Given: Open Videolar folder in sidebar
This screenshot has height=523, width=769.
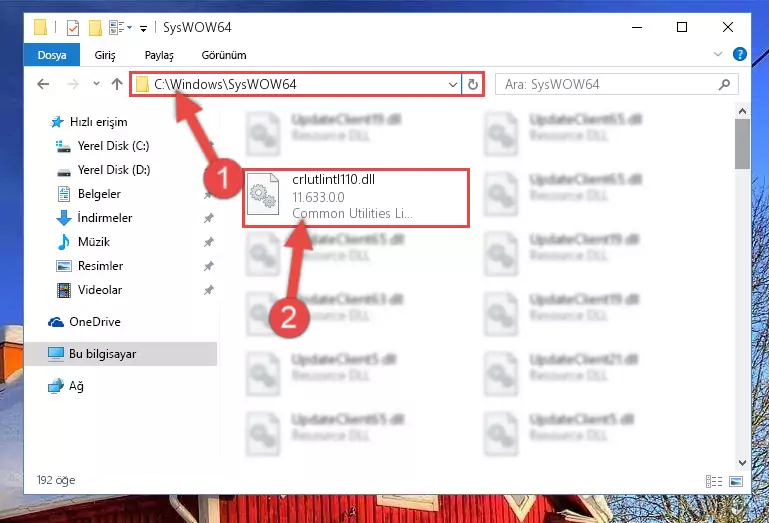Looking at the screenshot, I should point(100,290).
